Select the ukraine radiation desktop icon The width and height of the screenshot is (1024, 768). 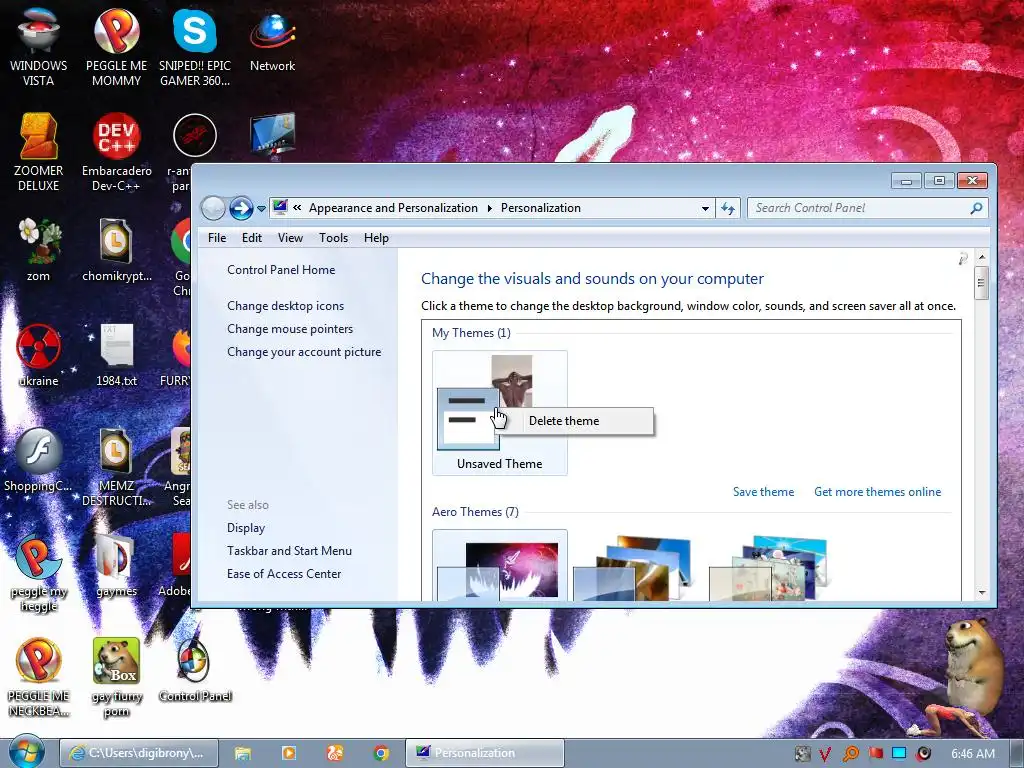point(39,355)
